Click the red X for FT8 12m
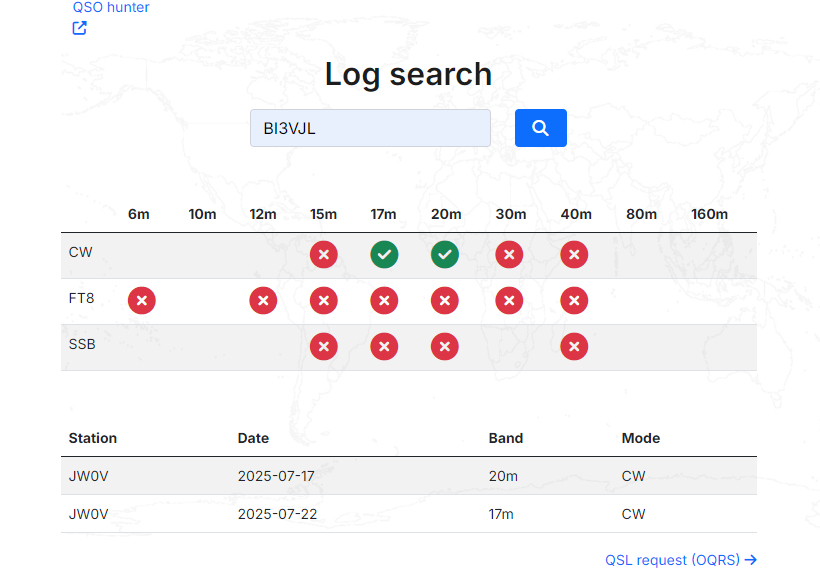820x575 pixels. coord(263,300)
